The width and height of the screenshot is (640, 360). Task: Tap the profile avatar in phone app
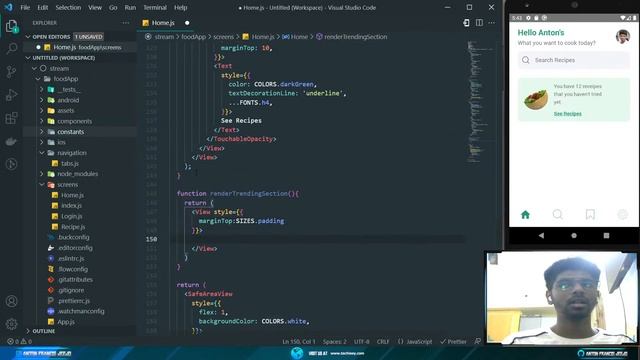click(623, 37)
